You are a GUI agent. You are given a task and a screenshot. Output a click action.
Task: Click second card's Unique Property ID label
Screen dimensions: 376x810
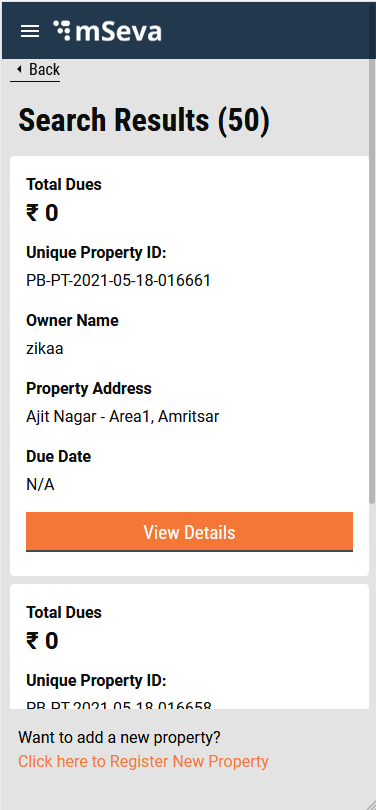[x=96, y=681]
